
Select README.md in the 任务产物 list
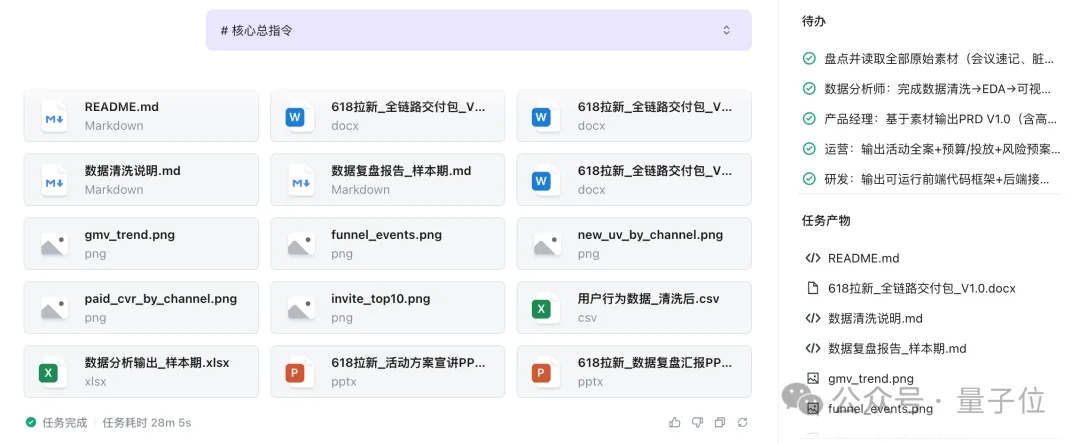pyautogui.click(x=863, y=258)
